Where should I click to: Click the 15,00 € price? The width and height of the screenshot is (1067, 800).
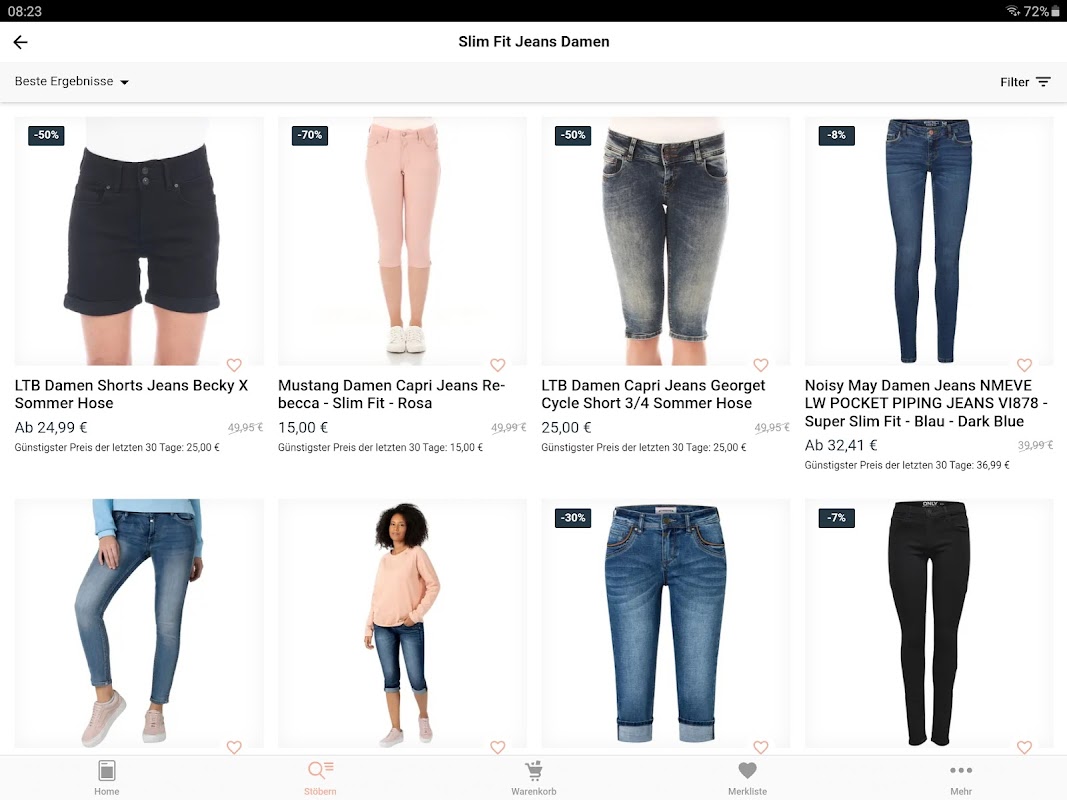303,427
